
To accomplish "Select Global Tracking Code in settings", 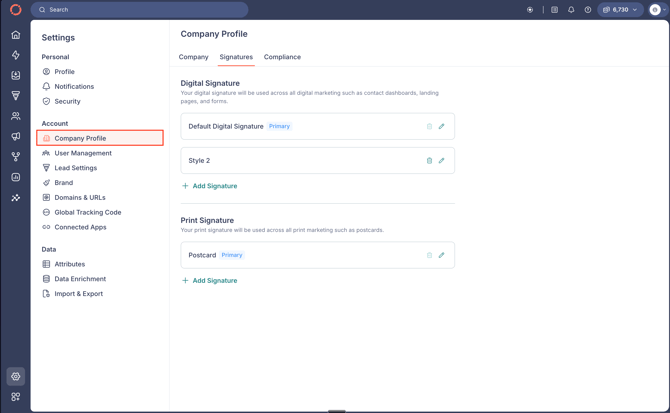I will pos(87,212).
